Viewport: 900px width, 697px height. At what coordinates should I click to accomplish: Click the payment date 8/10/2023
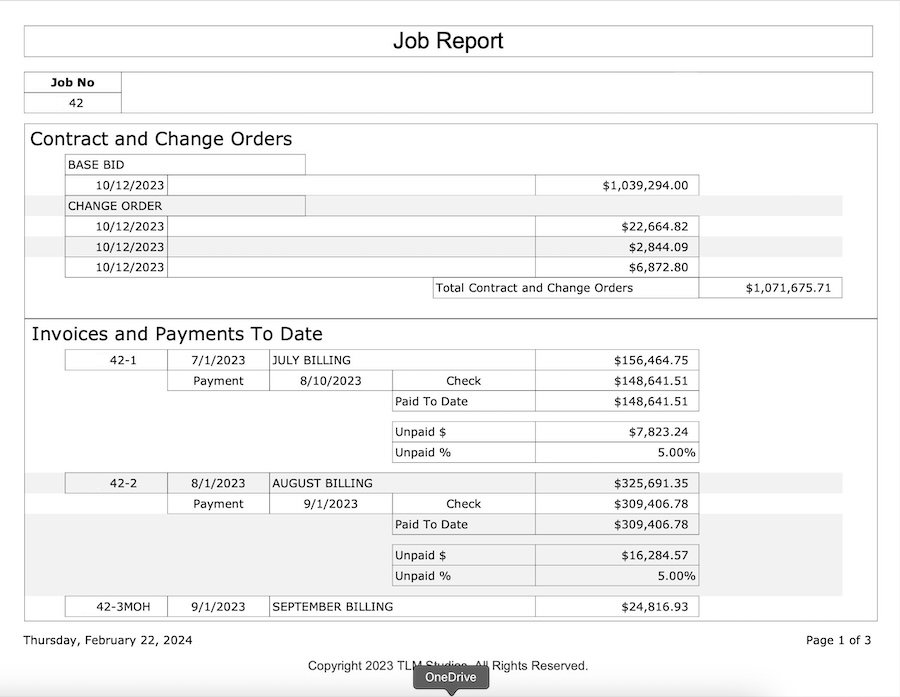click(330, 381)
